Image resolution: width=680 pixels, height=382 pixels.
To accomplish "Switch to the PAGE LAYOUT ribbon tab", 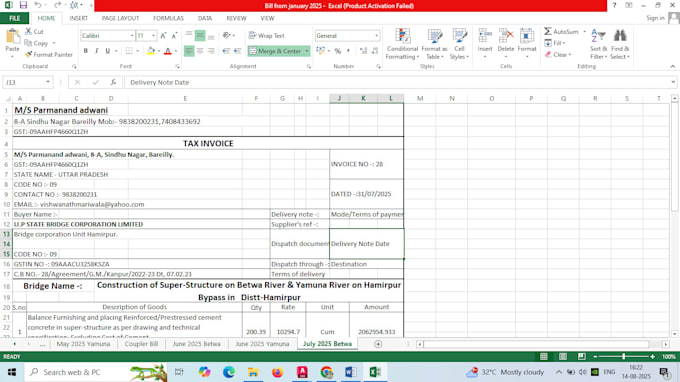I will point(120,18).
